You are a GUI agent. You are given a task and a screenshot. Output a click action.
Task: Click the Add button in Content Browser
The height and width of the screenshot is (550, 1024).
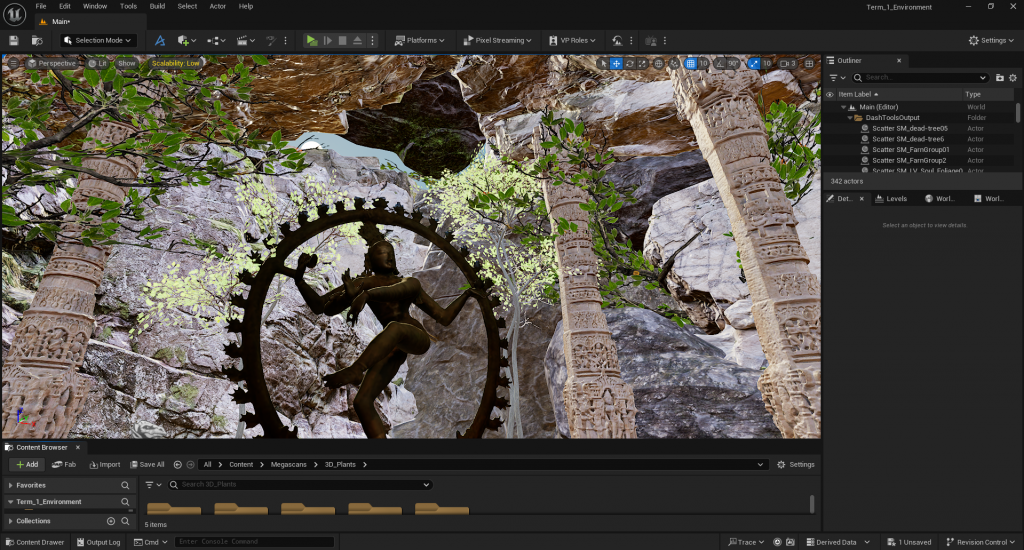(x=27, y=464)
